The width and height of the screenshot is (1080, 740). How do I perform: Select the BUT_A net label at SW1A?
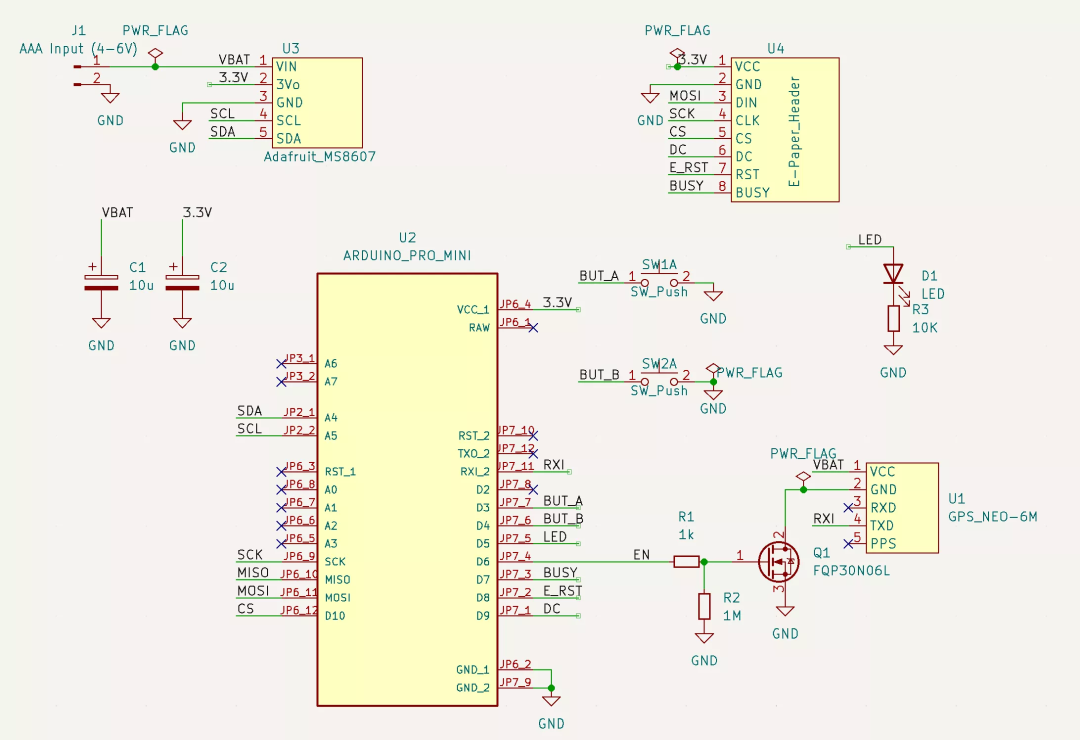click(599, 276)
